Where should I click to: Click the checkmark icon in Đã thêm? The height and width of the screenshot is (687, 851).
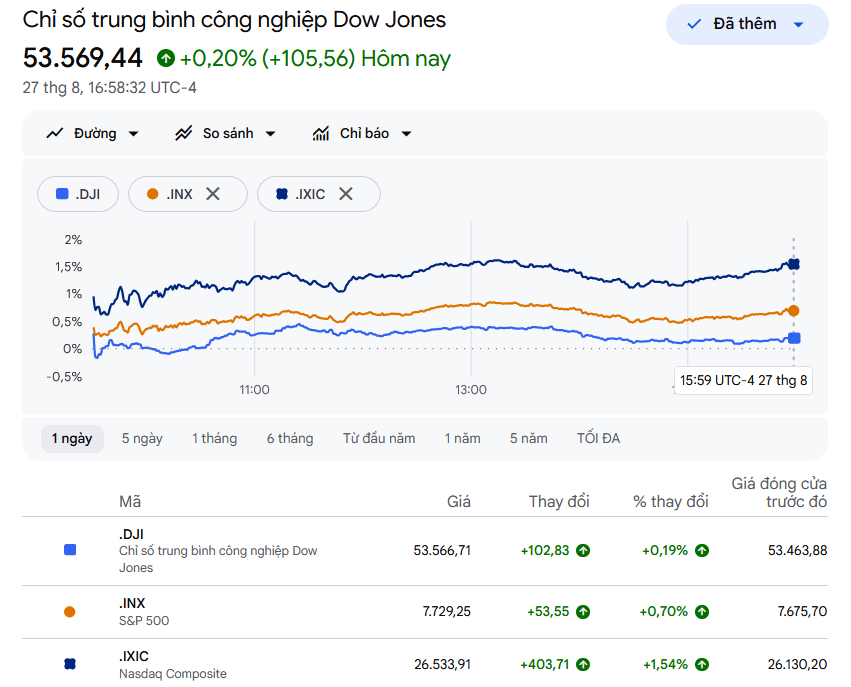click(x=694, y=24)
